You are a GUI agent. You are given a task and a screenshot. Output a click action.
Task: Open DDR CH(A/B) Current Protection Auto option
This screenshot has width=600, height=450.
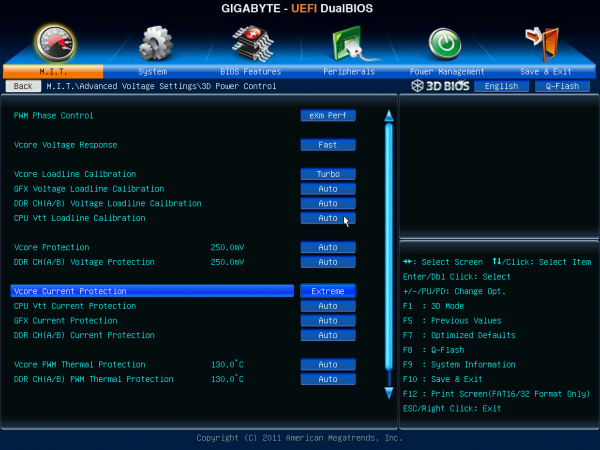[x=328, y=335]
